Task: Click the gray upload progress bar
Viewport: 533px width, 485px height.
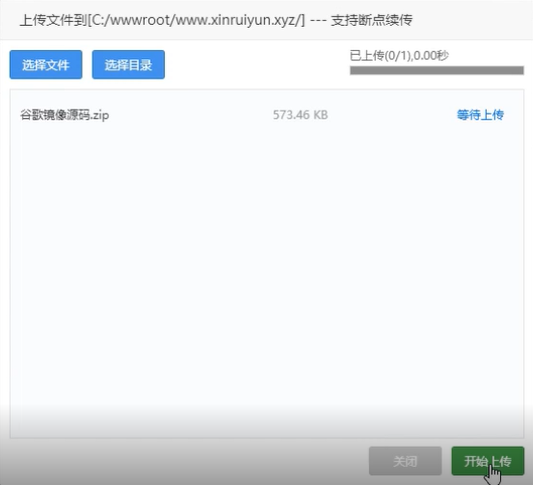Action: 437,70
